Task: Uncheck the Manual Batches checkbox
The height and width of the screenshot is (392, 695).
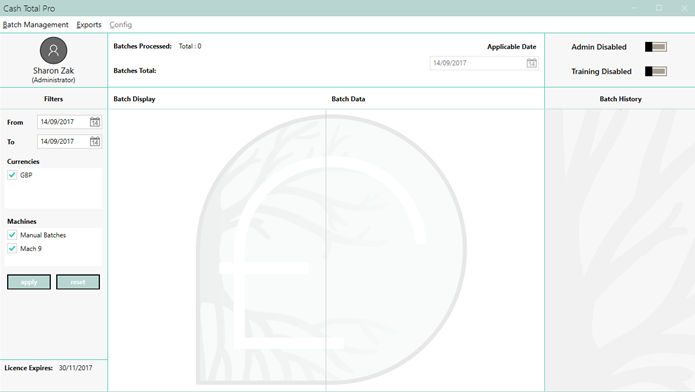Action: click(12, 235)
